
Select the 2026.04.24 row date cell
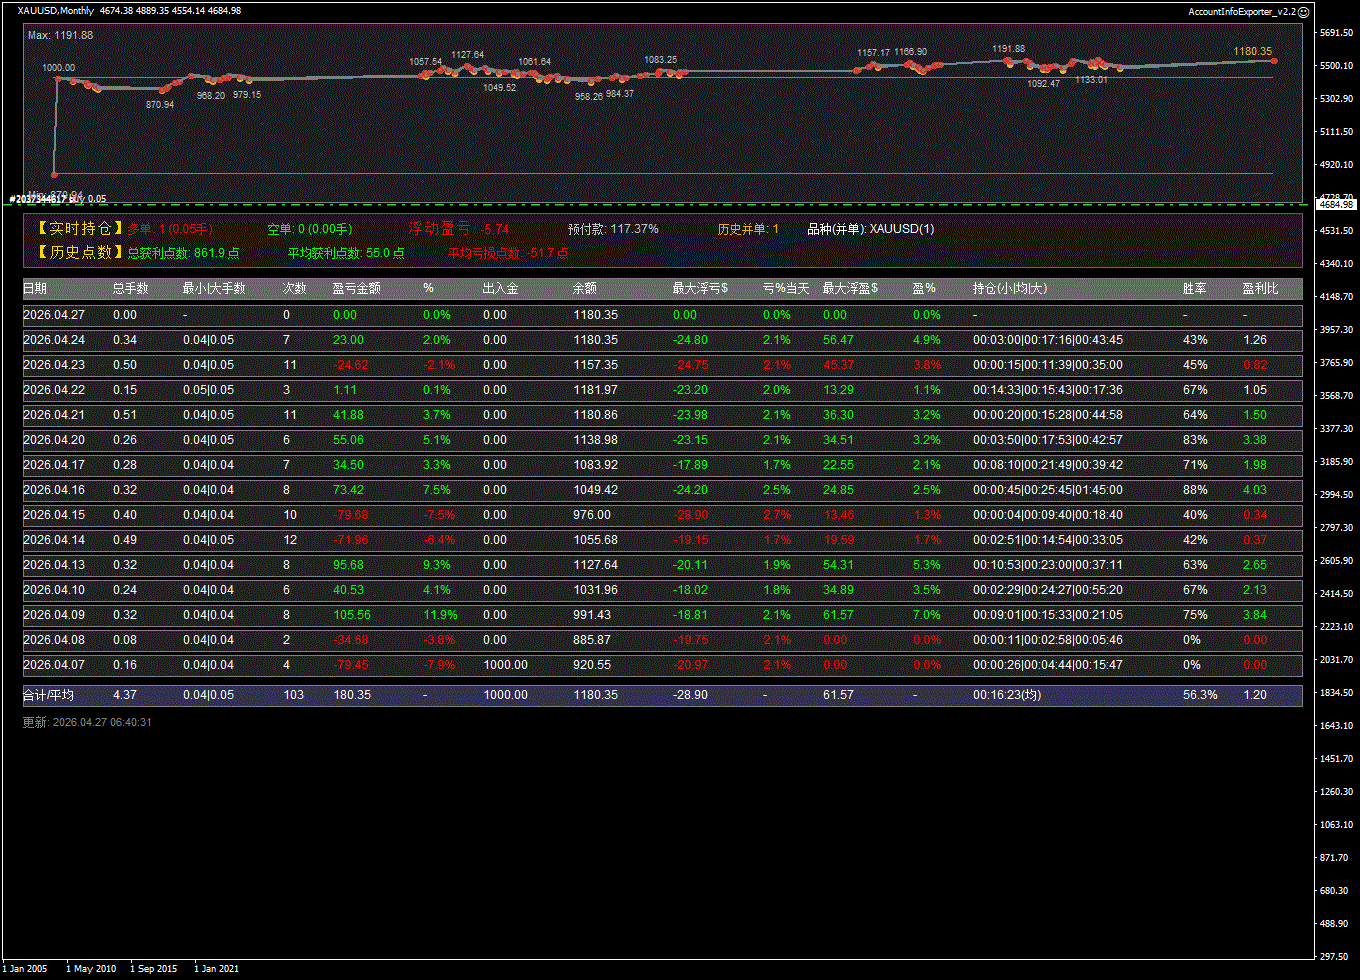pos(53,340)
